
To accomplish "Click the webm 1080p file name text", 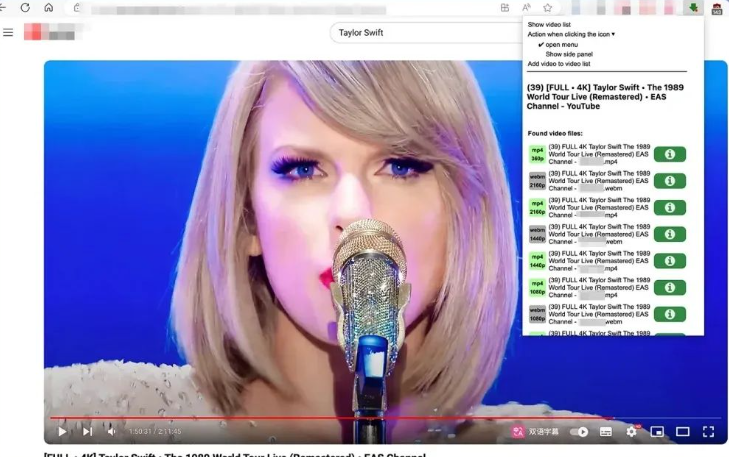I will [599, 314].
